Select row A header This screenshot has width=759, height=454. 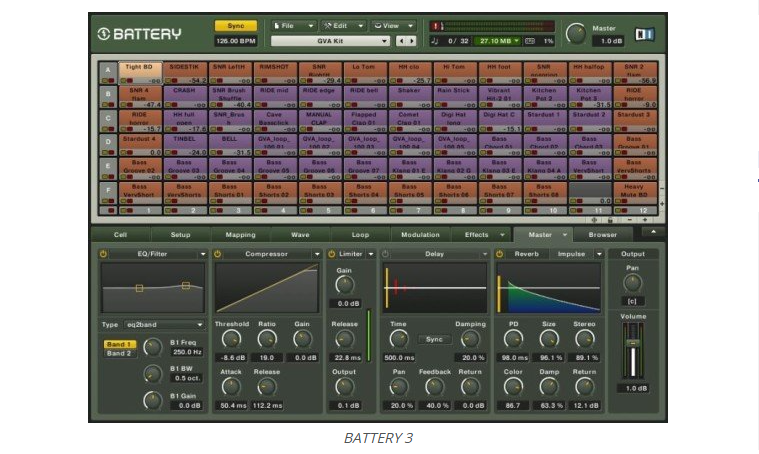tap(107, 73)
